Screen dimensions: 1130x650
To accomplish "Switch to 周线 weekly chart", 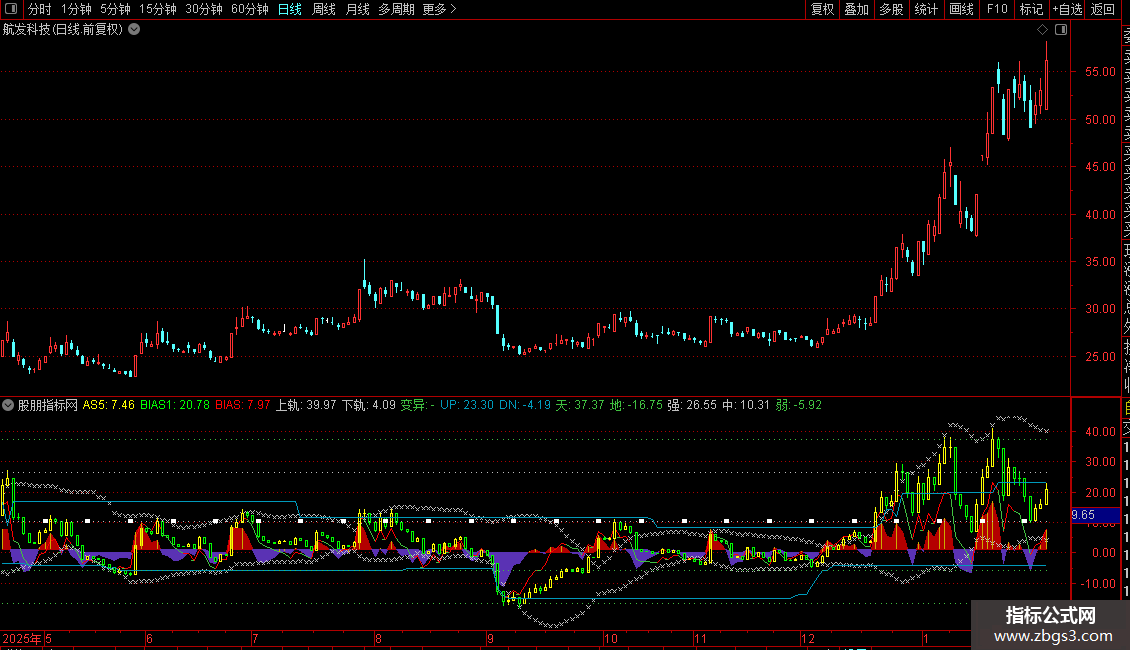I will click(x=324, y=9).
